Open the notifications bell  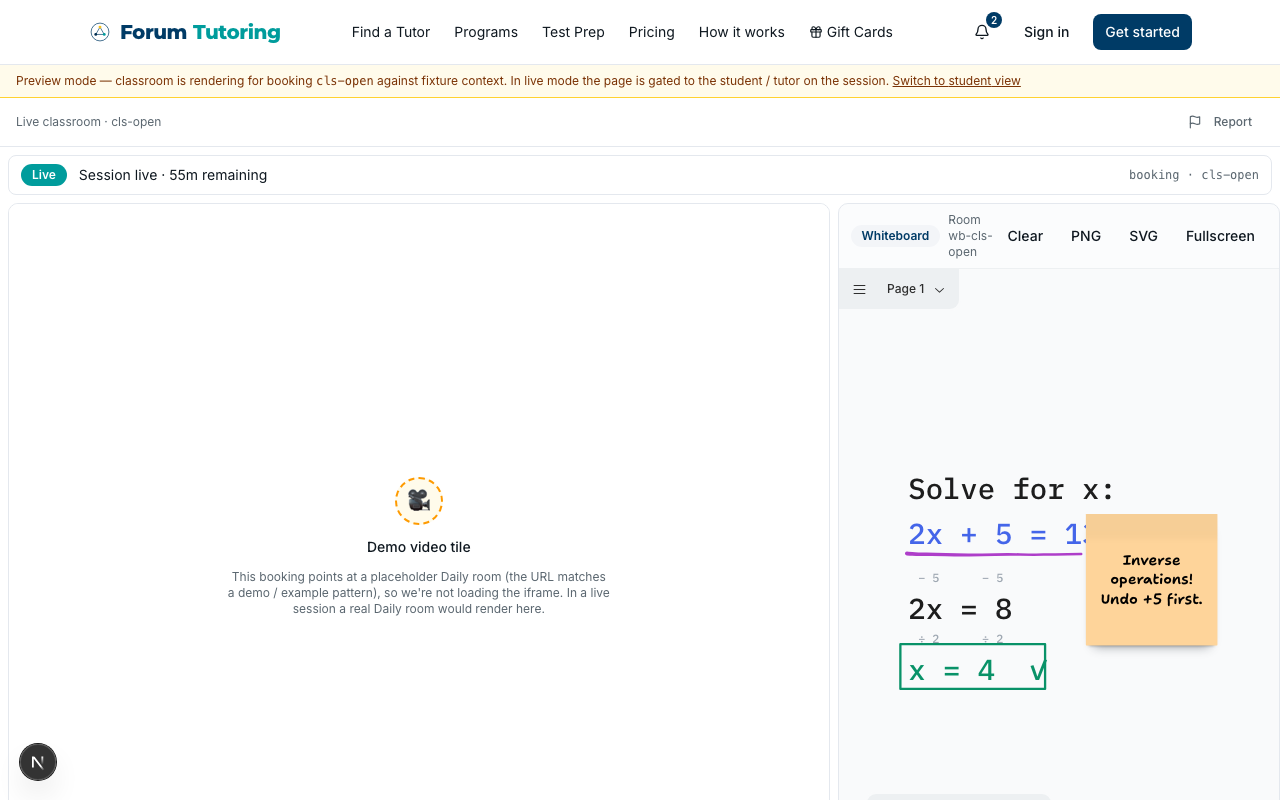pyautogui.click(x=982, y=32)
